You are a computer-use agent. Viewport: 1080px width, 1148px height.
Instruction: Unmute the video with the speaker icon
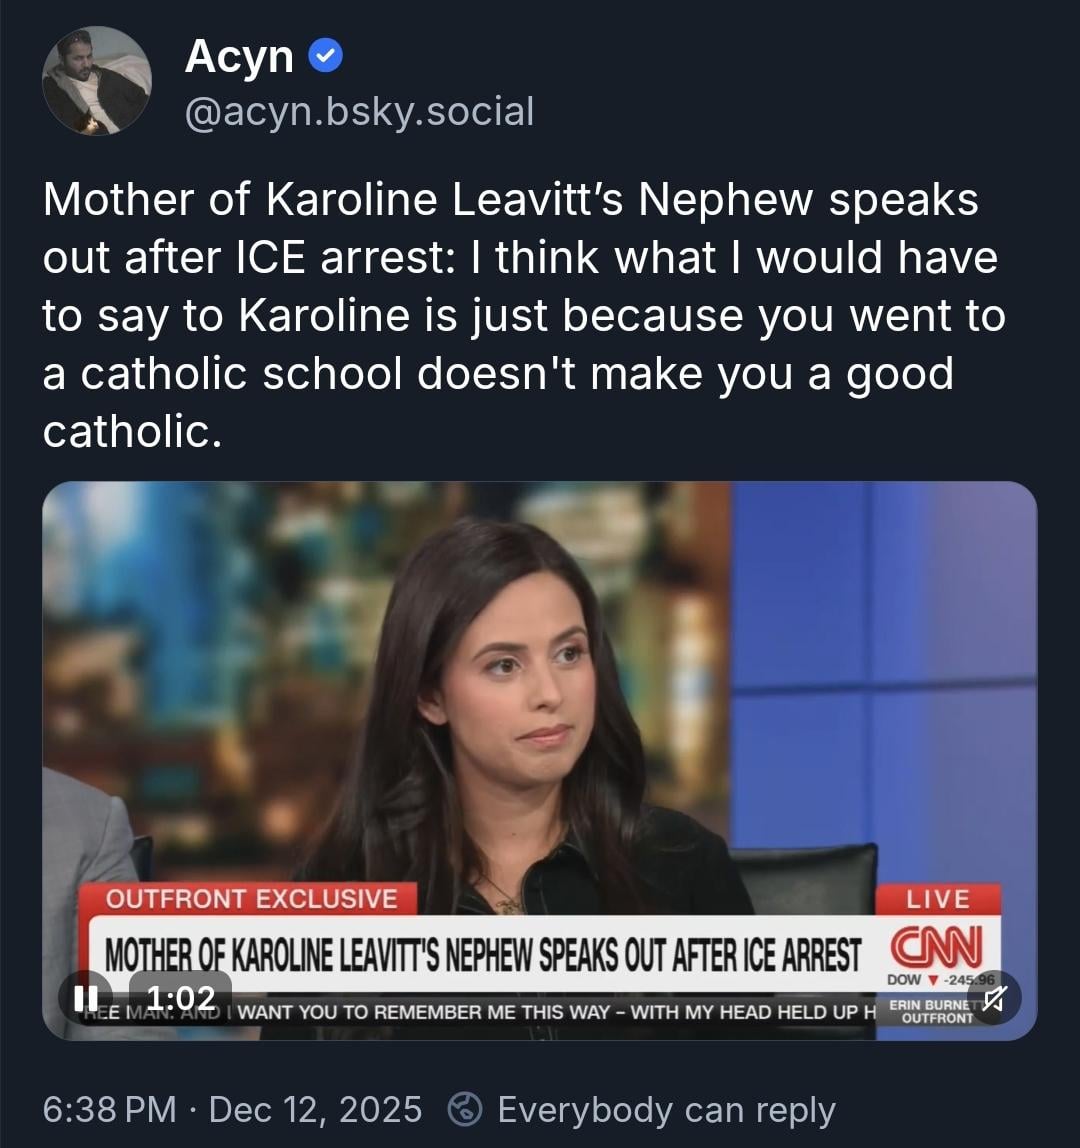coord(994,998)
